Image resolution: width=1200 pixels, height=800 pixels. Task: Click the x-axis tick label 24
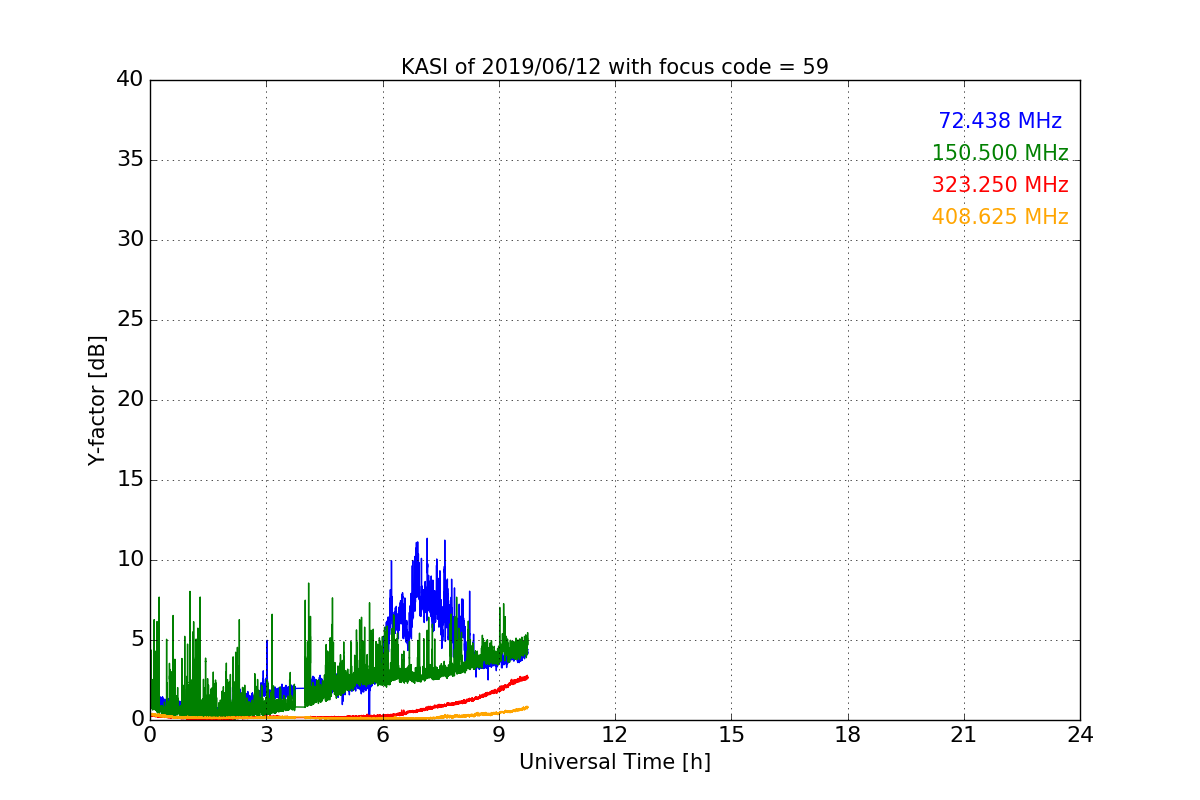click(1080, 735)
